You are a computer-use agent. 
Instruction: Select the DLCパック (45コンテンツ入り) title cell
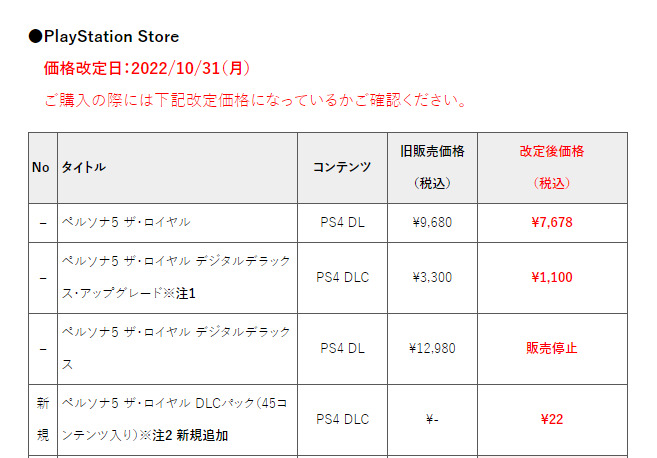[176, 419]
